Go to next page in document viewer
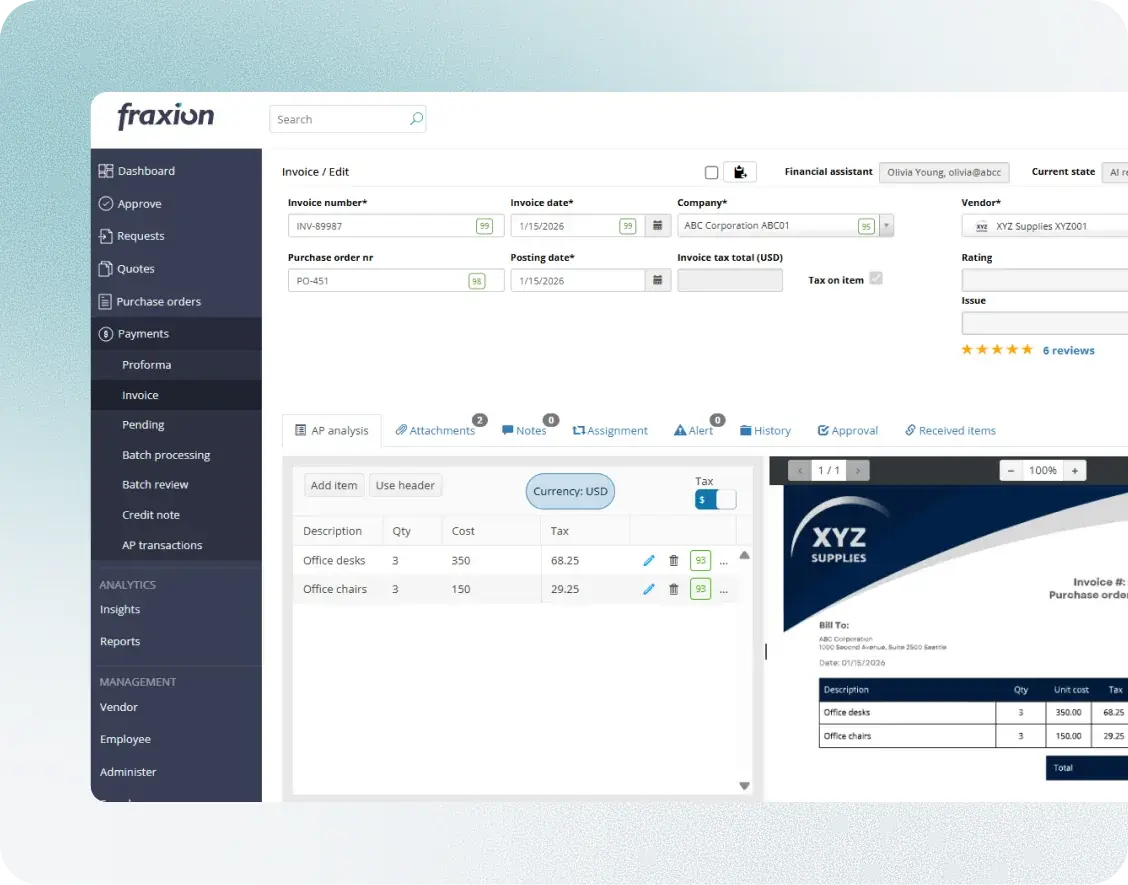 pos(858,471)
